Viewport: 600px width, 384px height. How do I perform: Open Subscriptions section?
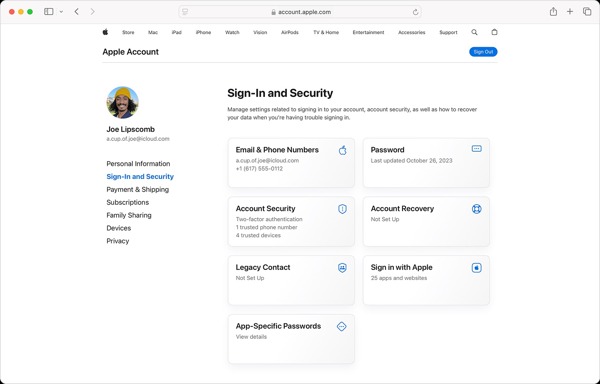pos(127,202)
